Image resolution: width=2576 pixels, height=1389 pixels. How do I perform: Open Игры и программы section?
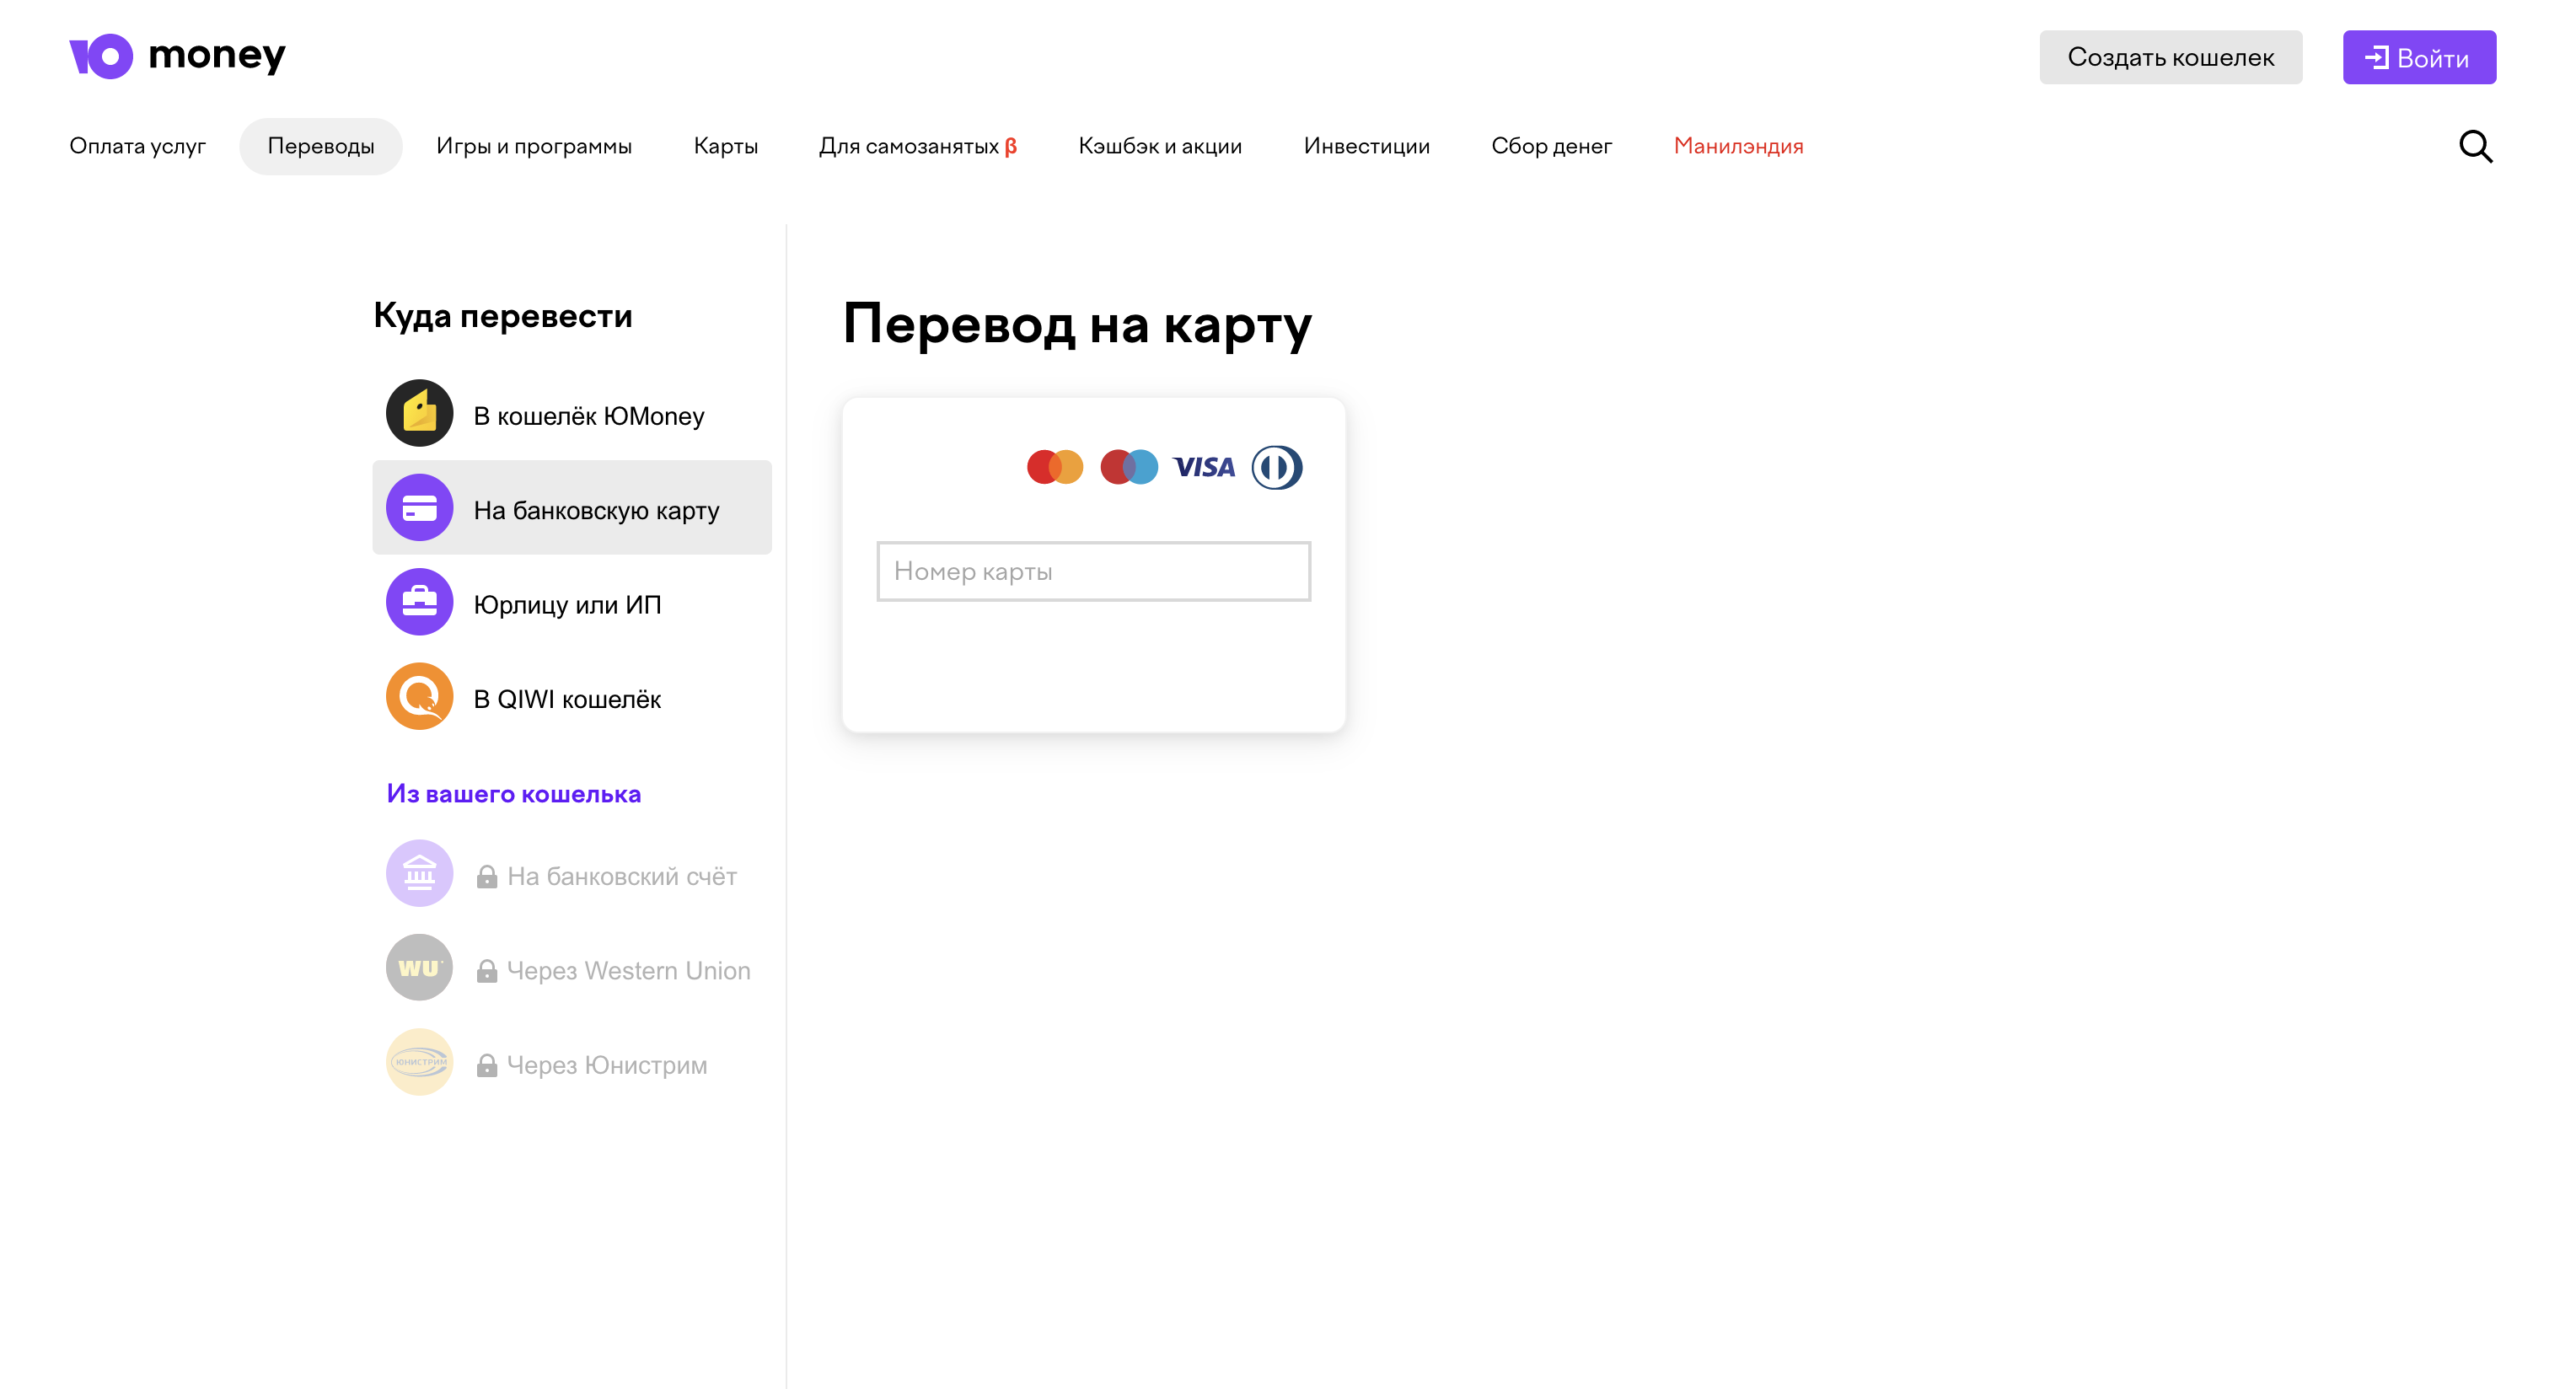click(534, 146)
